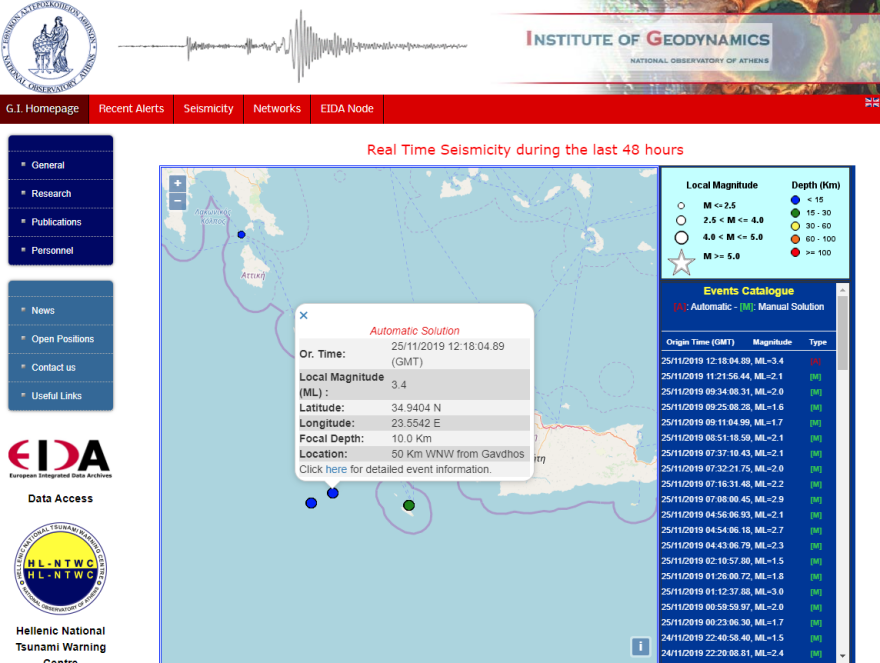Click 'here' for detailed event information
The image size is (880, 663).
pos(336,469)
